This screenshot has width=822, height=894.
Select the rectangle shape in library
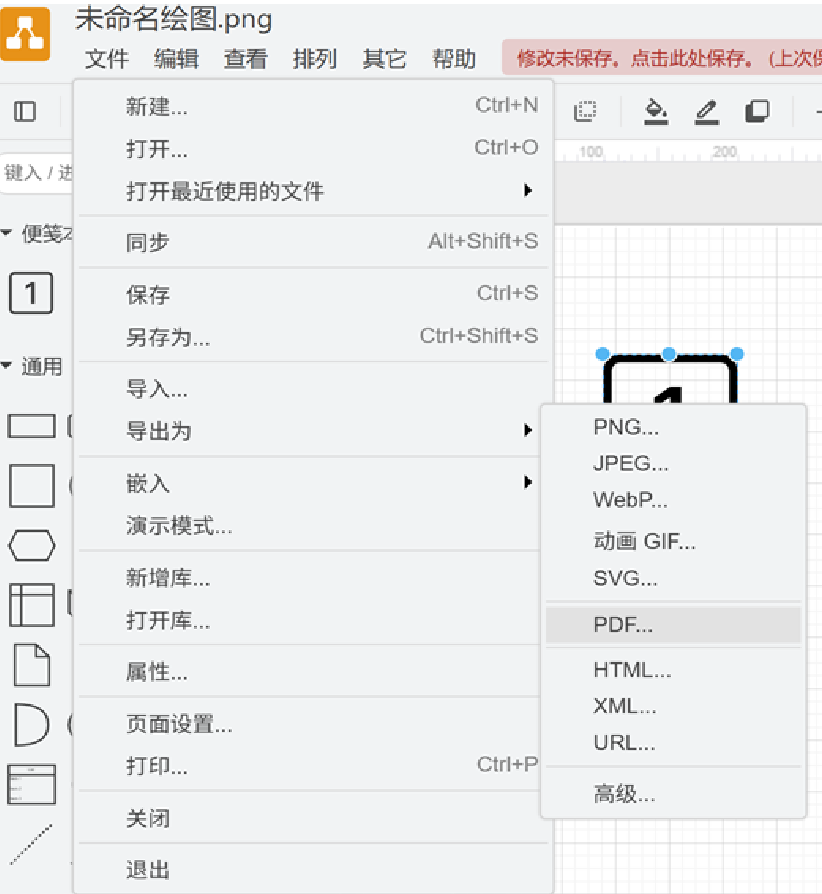(x=31, y=426)
